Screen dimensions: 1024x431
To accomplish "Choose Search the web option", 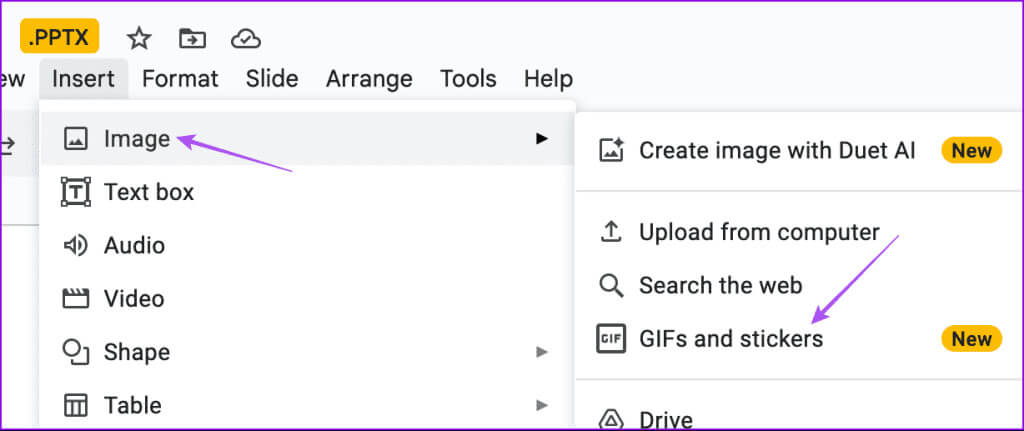I will coord(720,286).
